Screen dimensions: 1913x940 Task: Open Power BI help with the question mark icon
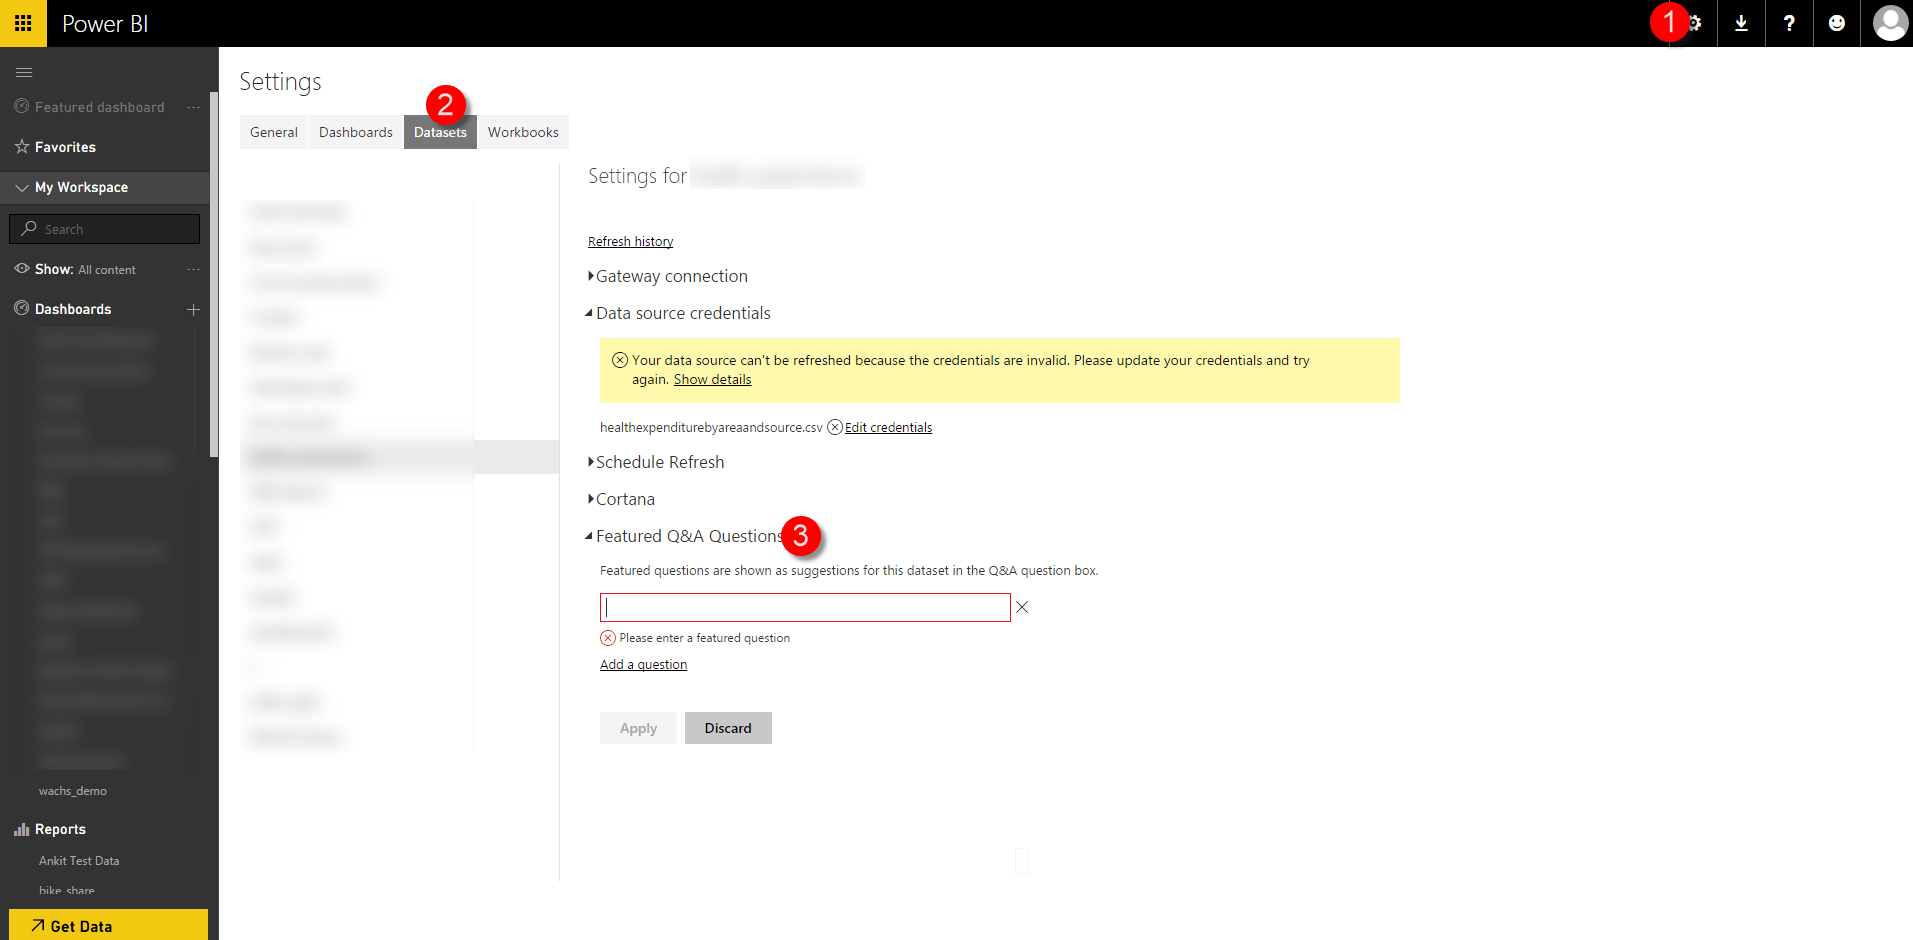point(1789,23)
